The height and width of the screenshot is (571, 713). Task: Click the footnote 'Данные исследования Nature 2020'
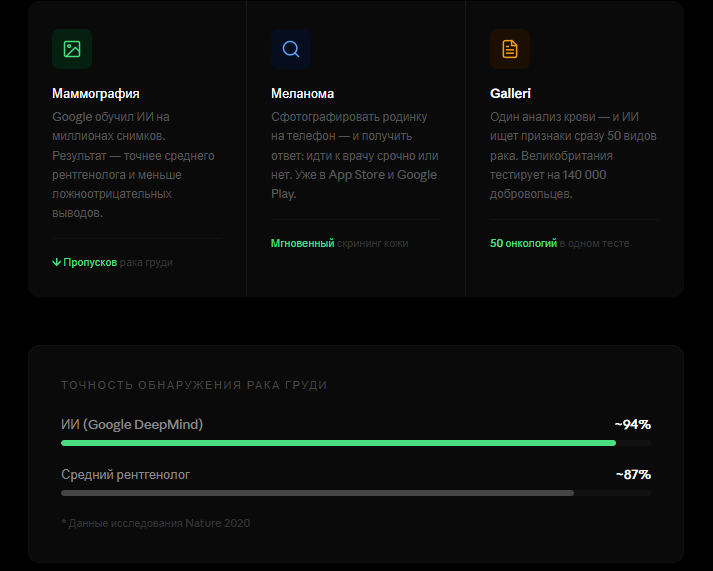point(156,523)
